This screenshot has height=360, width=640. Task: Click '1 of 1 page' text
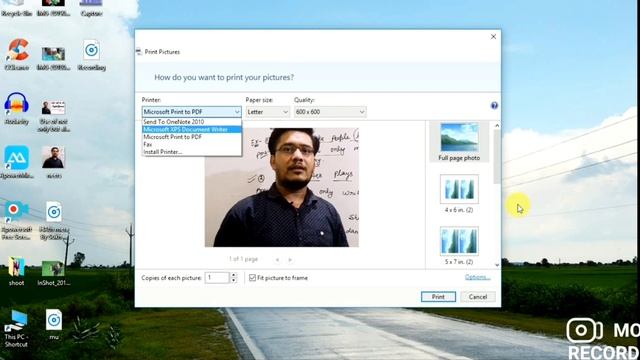tap(243, 259)
